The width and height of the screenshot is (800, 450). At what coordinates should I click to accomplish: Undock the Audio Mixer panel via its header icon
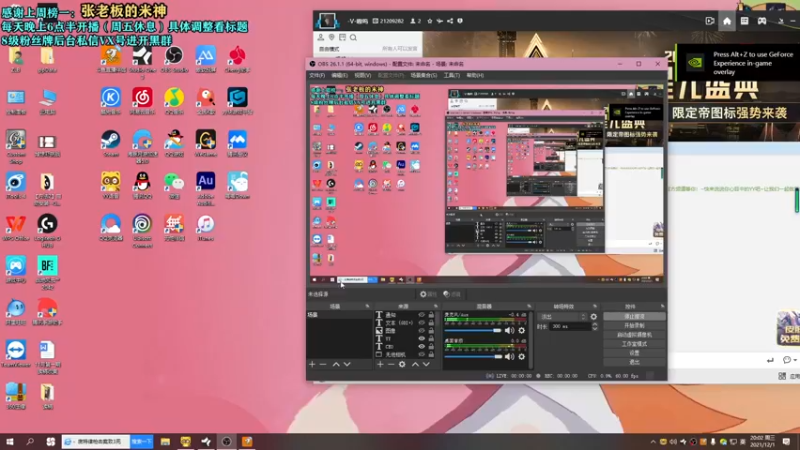coord(529,306)
